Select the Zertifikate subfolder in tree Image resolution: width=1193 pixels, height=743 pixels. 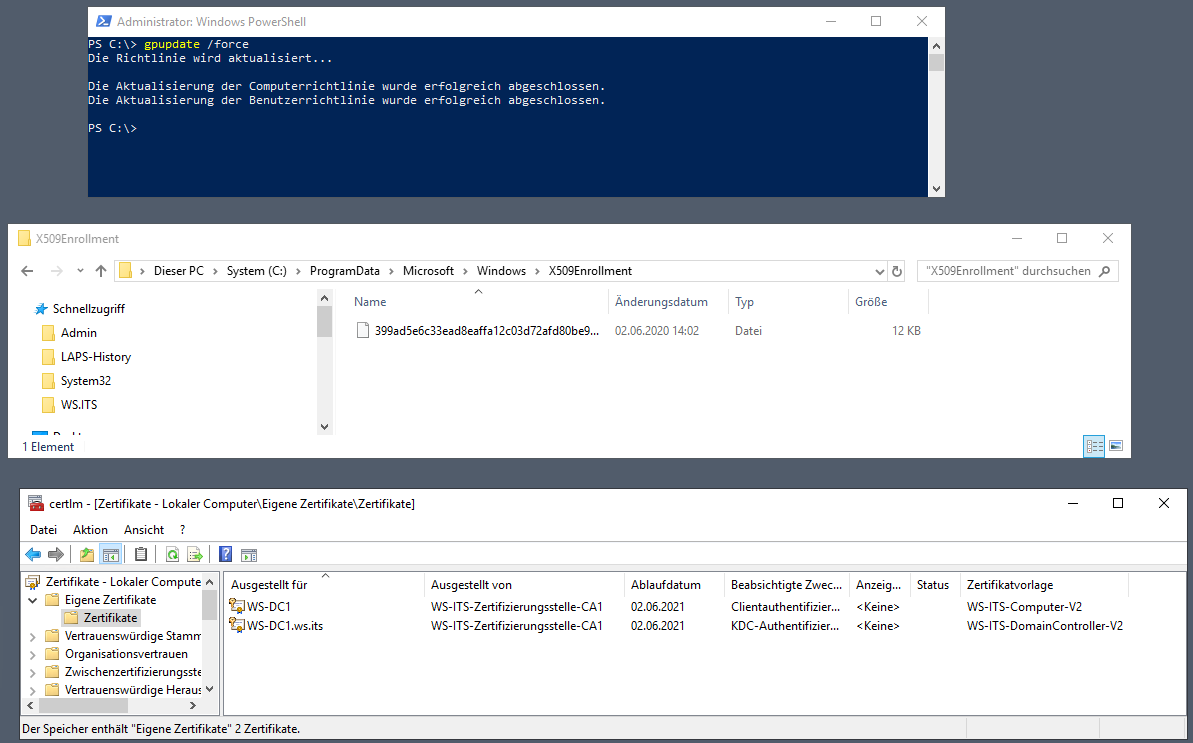(x=111, y=618)
